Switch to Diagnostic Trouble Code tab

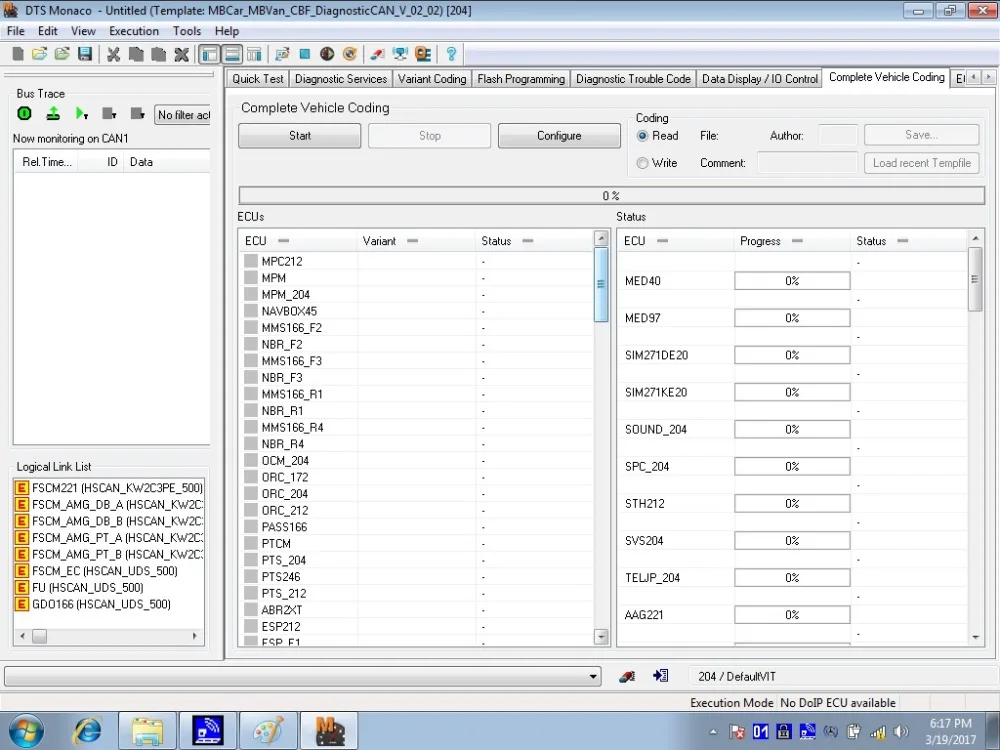(633, 78)
